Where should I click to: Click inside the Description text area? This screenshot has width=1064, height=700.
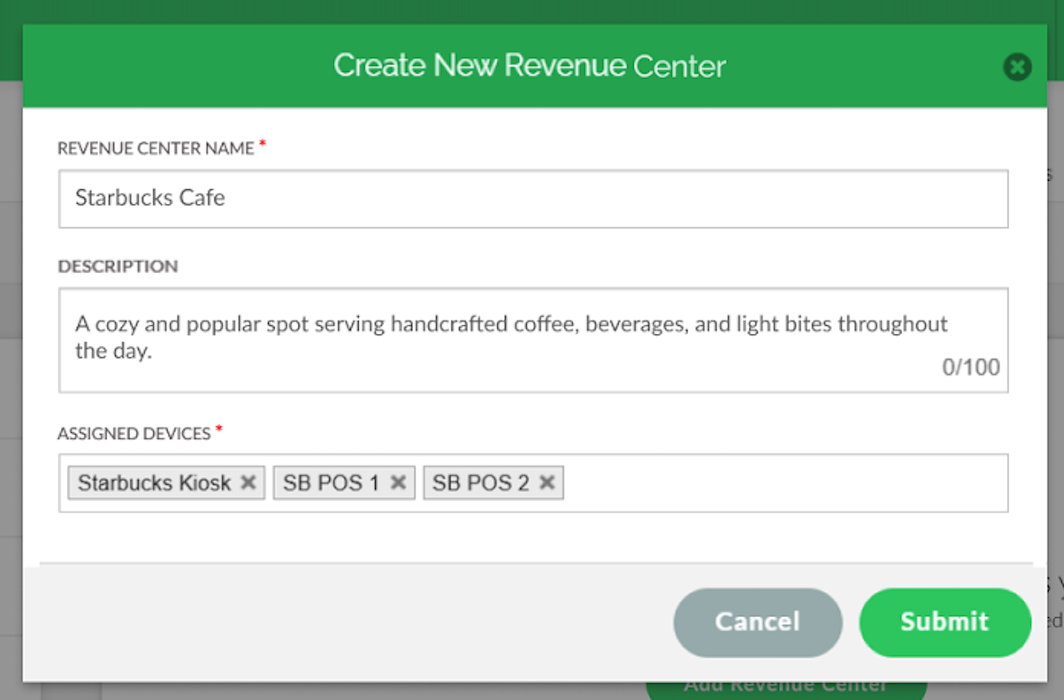pyautogui.click(x=533, y=341)
